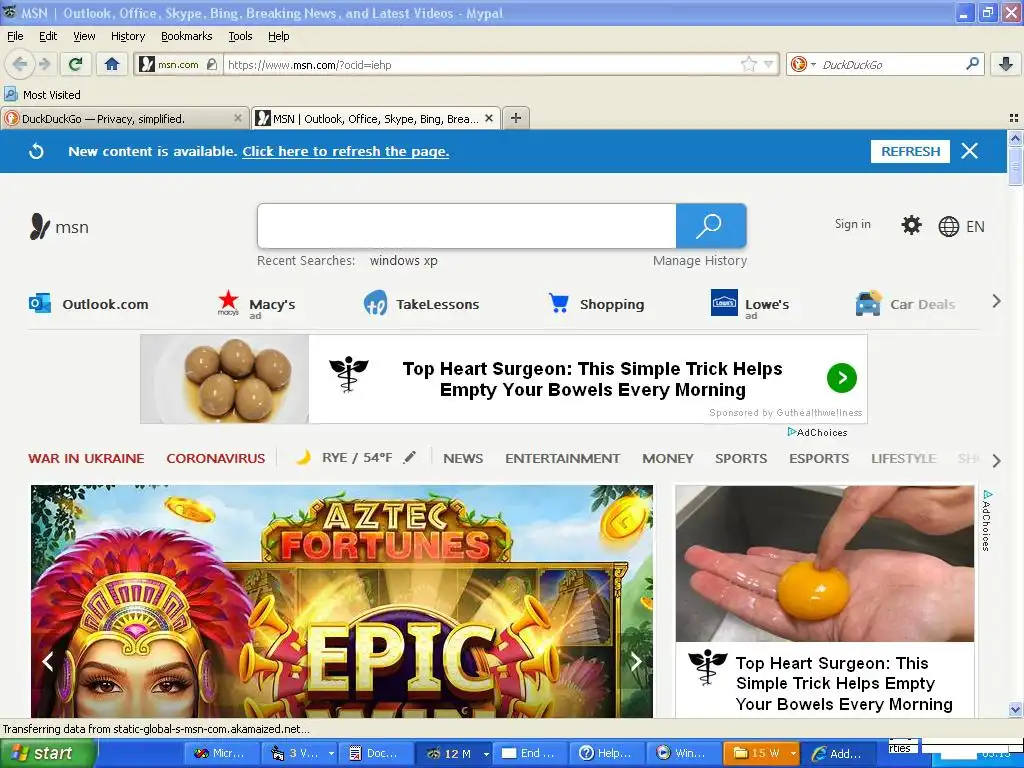Open the downloads arrow icon

1006,64
